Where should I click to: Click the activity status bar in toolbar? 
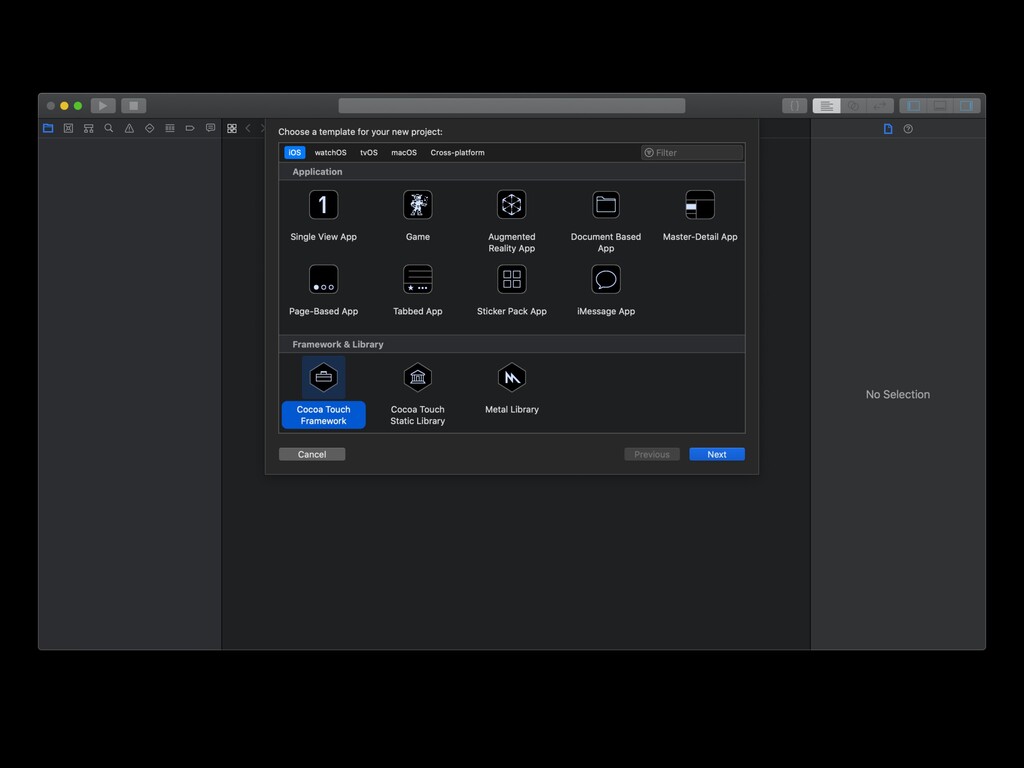click(512, 106)
